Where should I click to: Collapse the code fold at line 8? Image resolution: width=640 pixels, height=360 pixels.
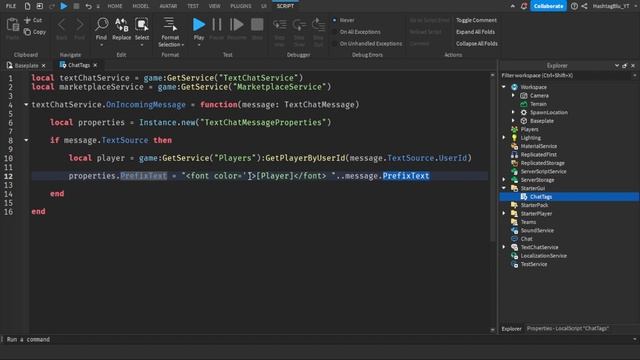[x=26, y=140]
